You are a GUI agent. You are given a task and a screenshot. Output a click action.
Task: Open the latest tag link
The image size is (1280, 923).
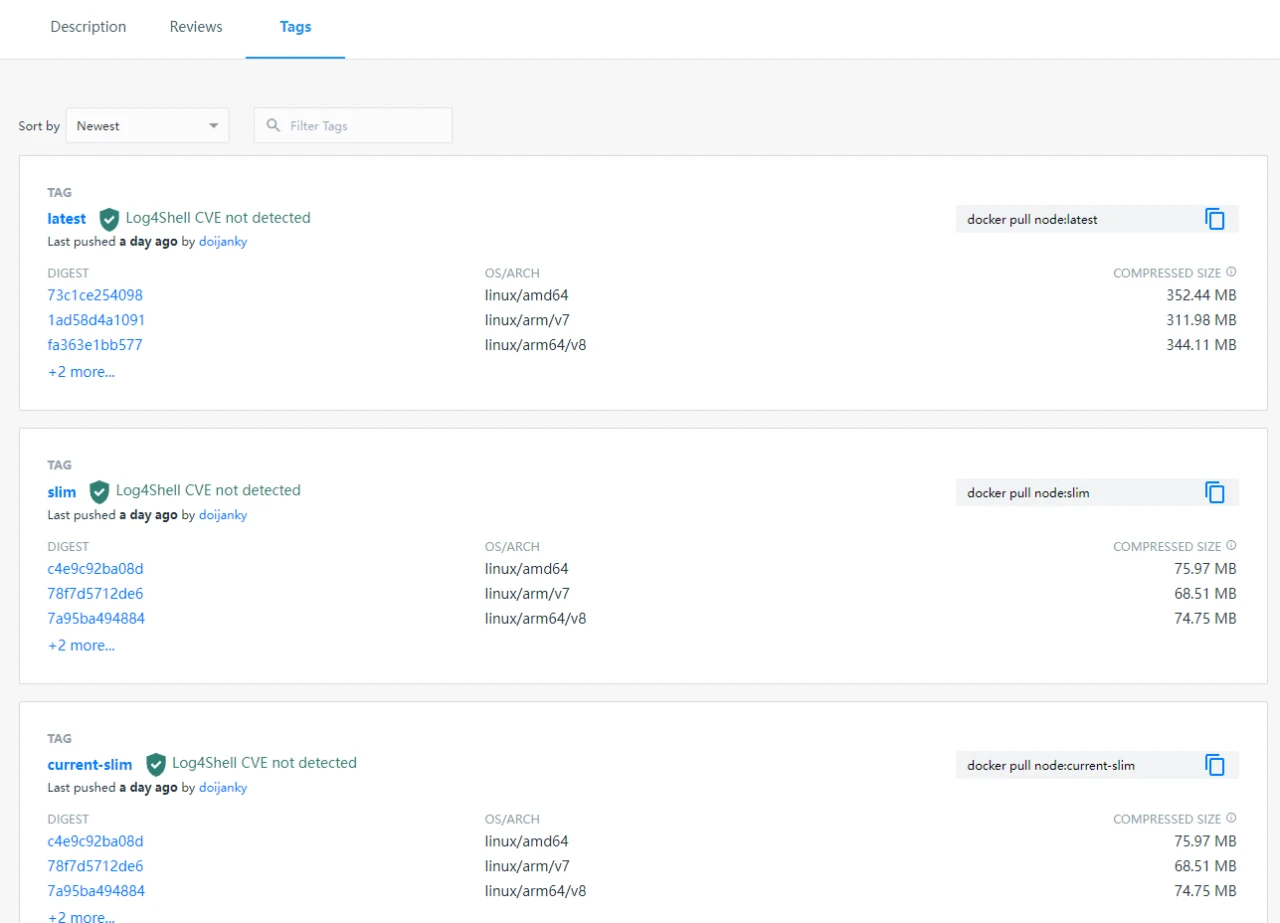tap(67, 219)
